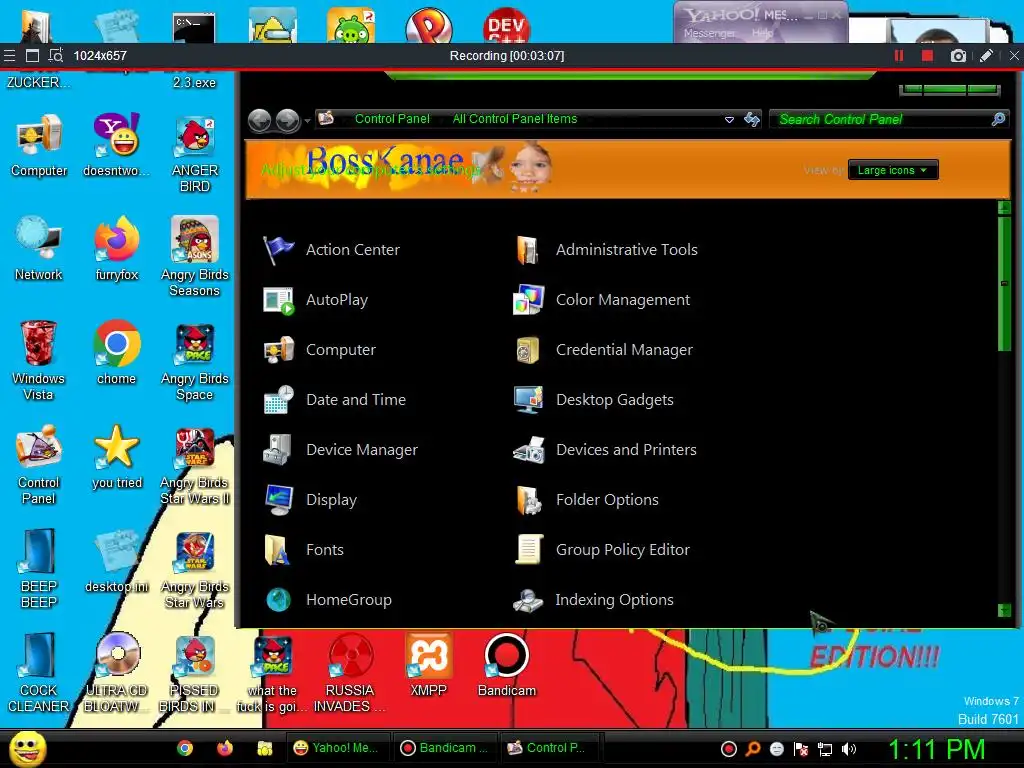Select the chome desktop shortcut

point(116,353)
